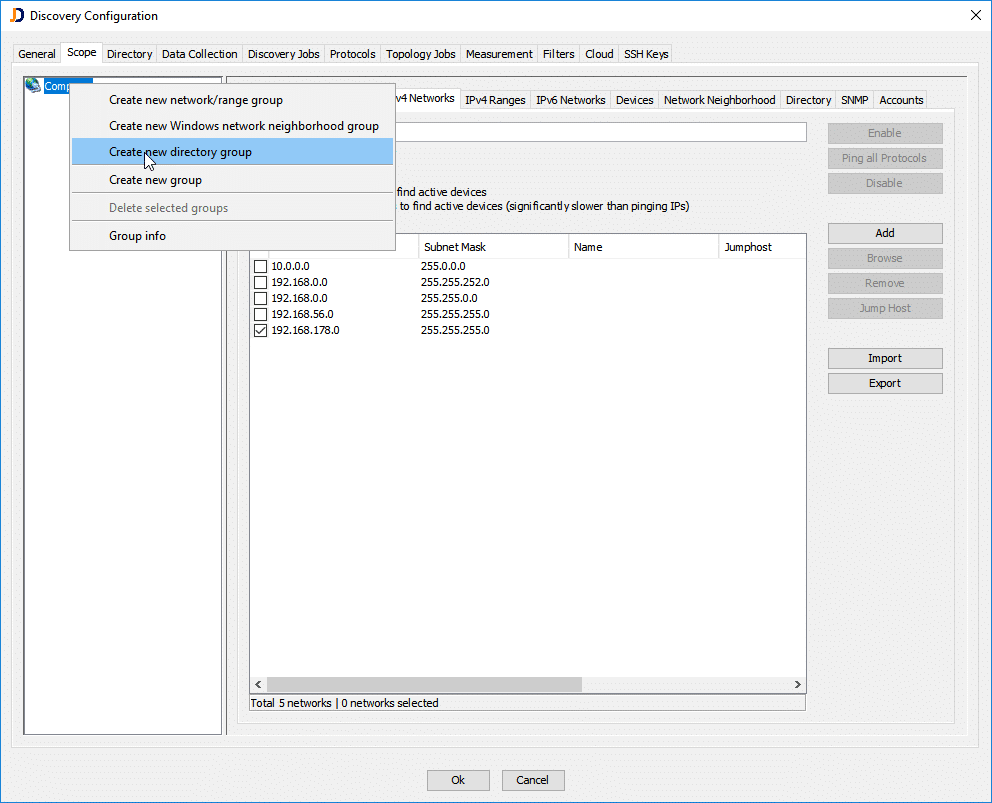This screenshot has height=803, width=992.
Task: Open the Network Neighborhood tab
Action: tap(719, 99)
